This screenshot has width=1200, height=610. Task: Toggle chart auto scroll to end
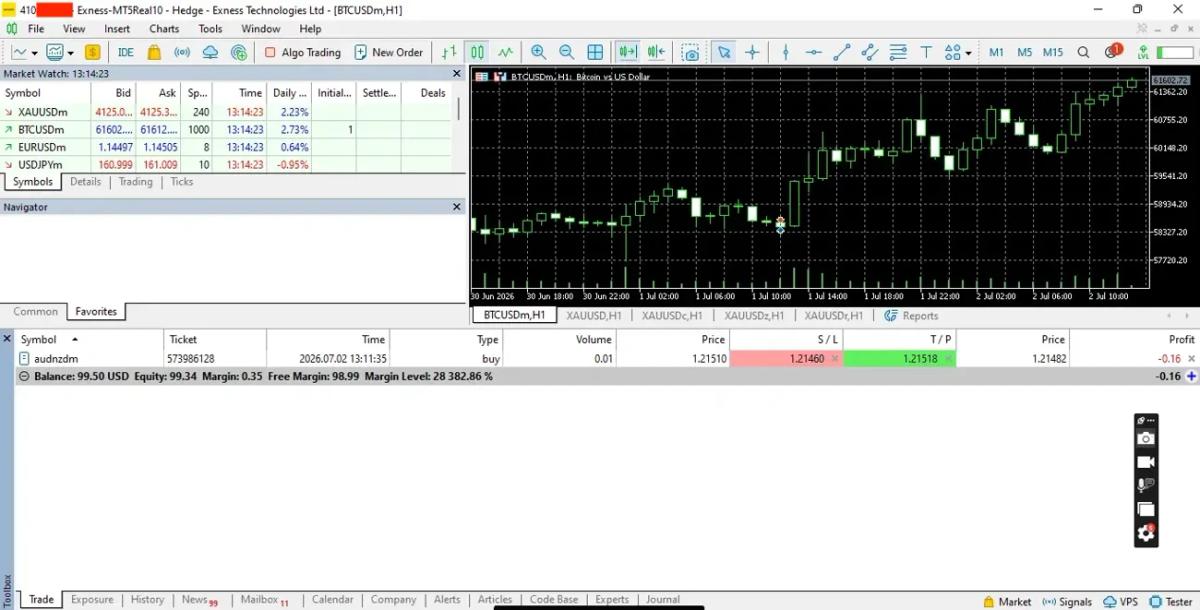click(628, 52)
